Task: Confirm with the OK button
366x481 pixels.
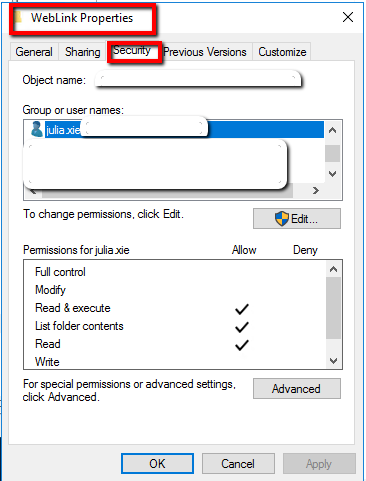Action: pos(157,463)
